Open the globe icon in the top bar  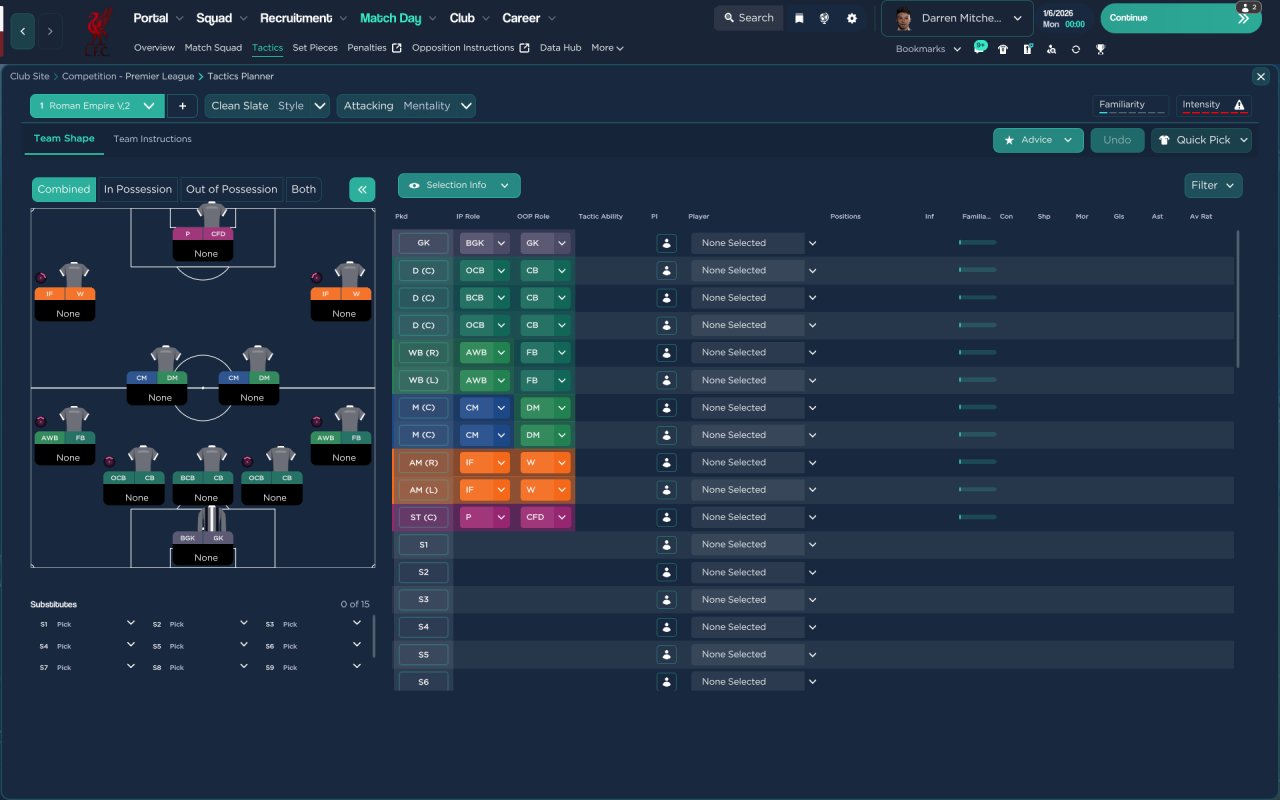(825, 18)
